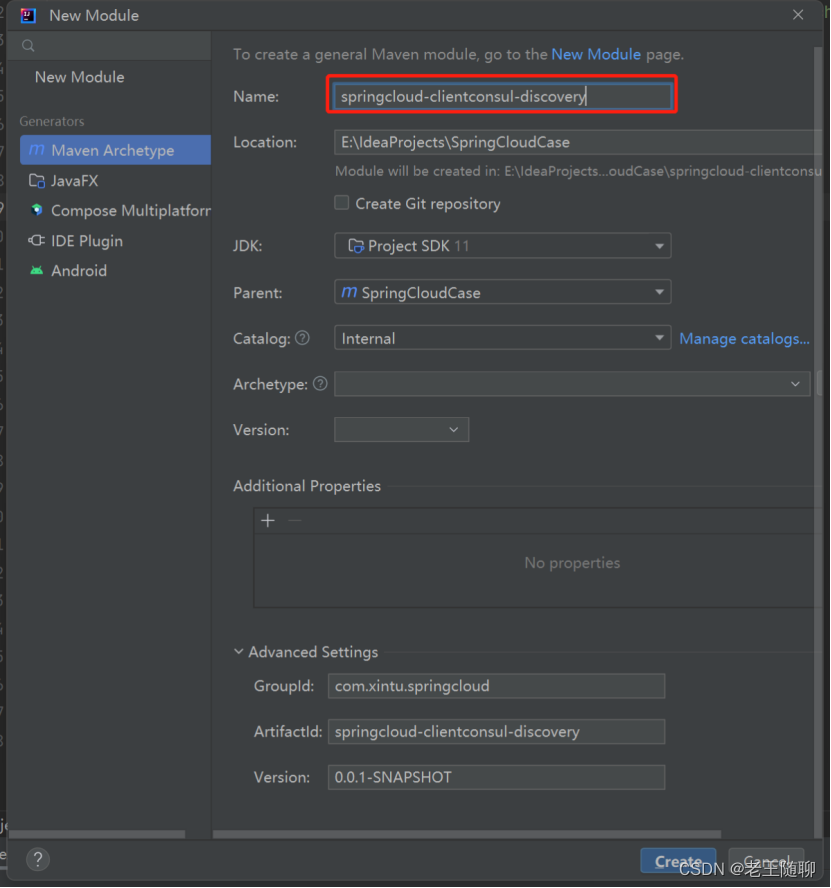Image resolution: width=831 pixels, height=888 pixels.
Task: Click the sidebar search field
Action: [x=109, y=46]
